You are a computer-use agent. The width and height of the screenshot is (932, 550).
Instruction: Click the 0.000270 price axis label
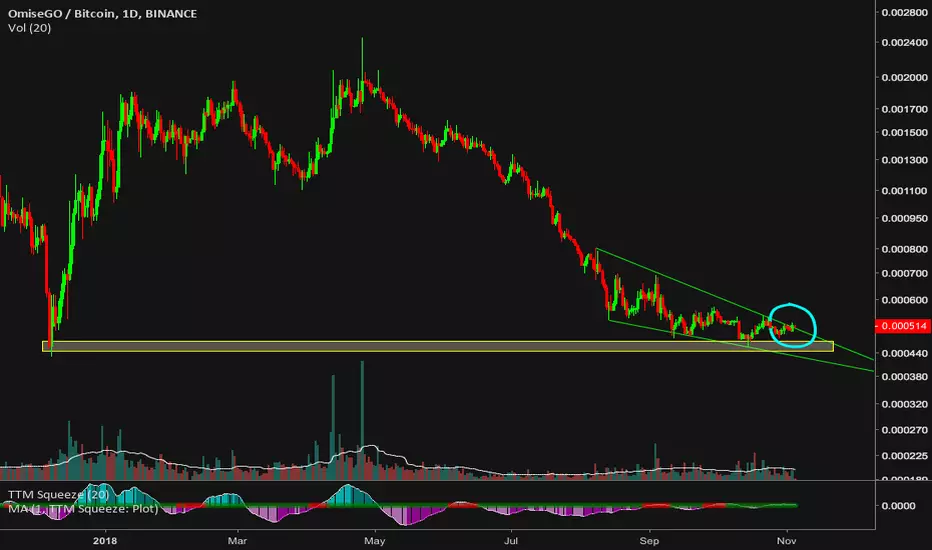(904, 430)
